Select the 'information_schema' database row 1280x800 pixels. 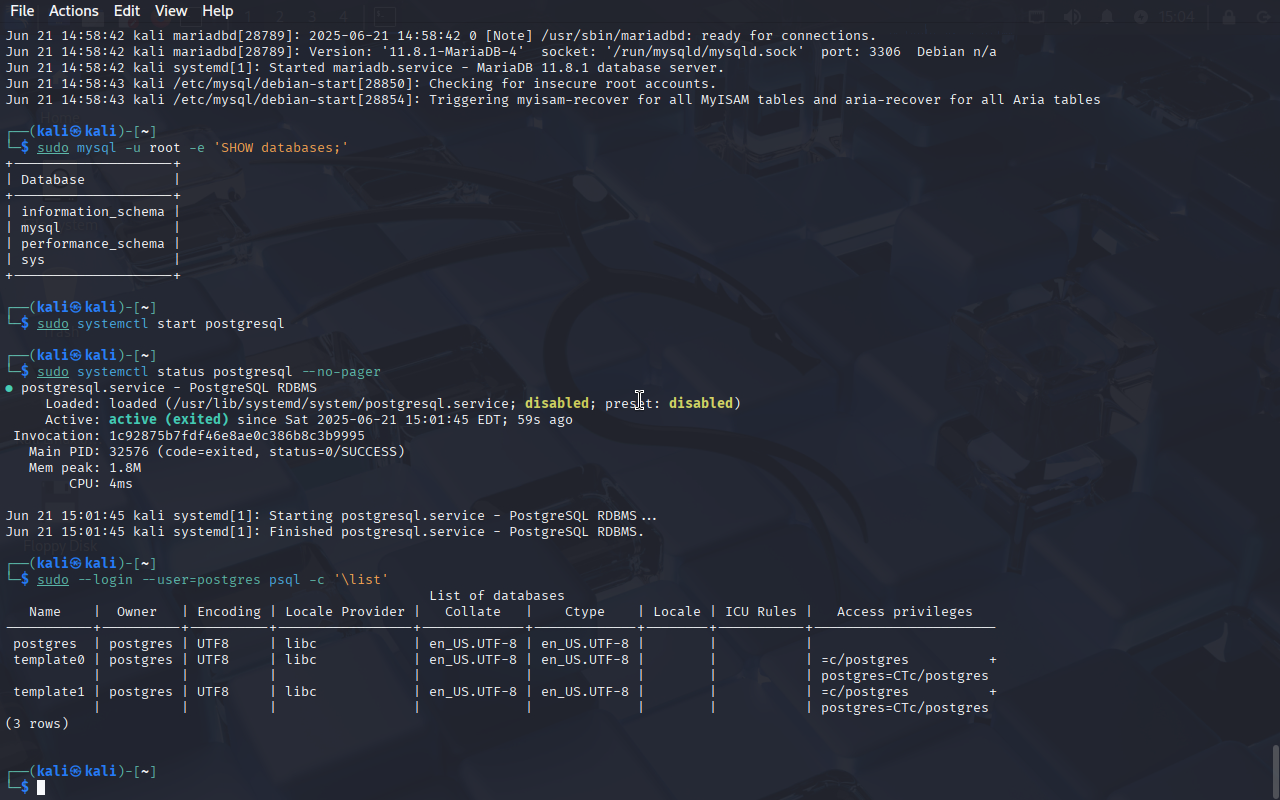click(x=93, y=212)
